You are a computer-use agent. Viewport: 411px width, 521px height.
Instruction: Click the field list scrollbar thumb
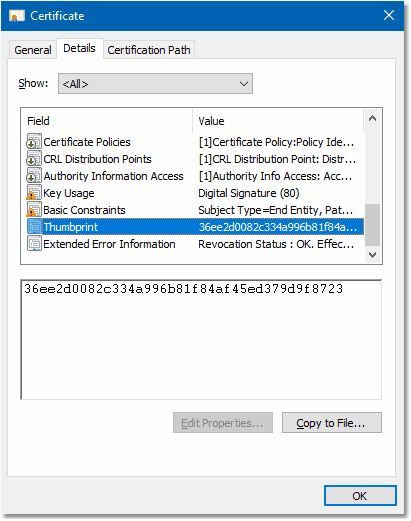pyautogui.click(x=372, y=225)
